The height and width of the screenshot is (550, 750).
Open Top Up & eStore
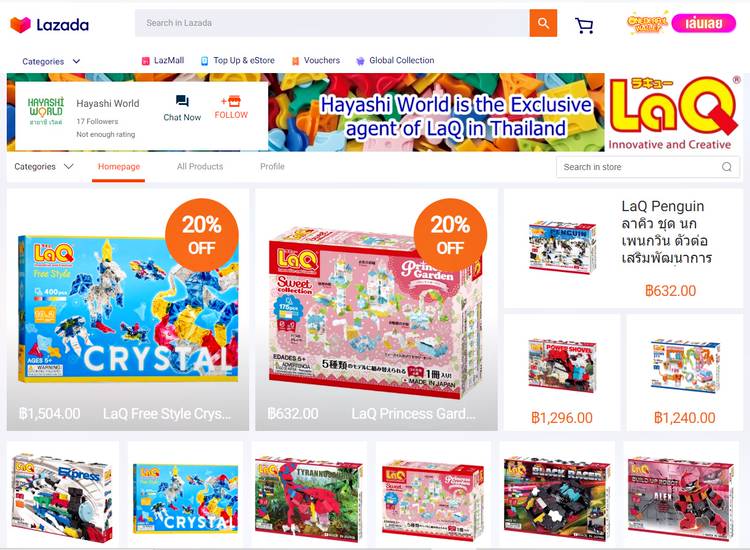click(x=238, y=61)
